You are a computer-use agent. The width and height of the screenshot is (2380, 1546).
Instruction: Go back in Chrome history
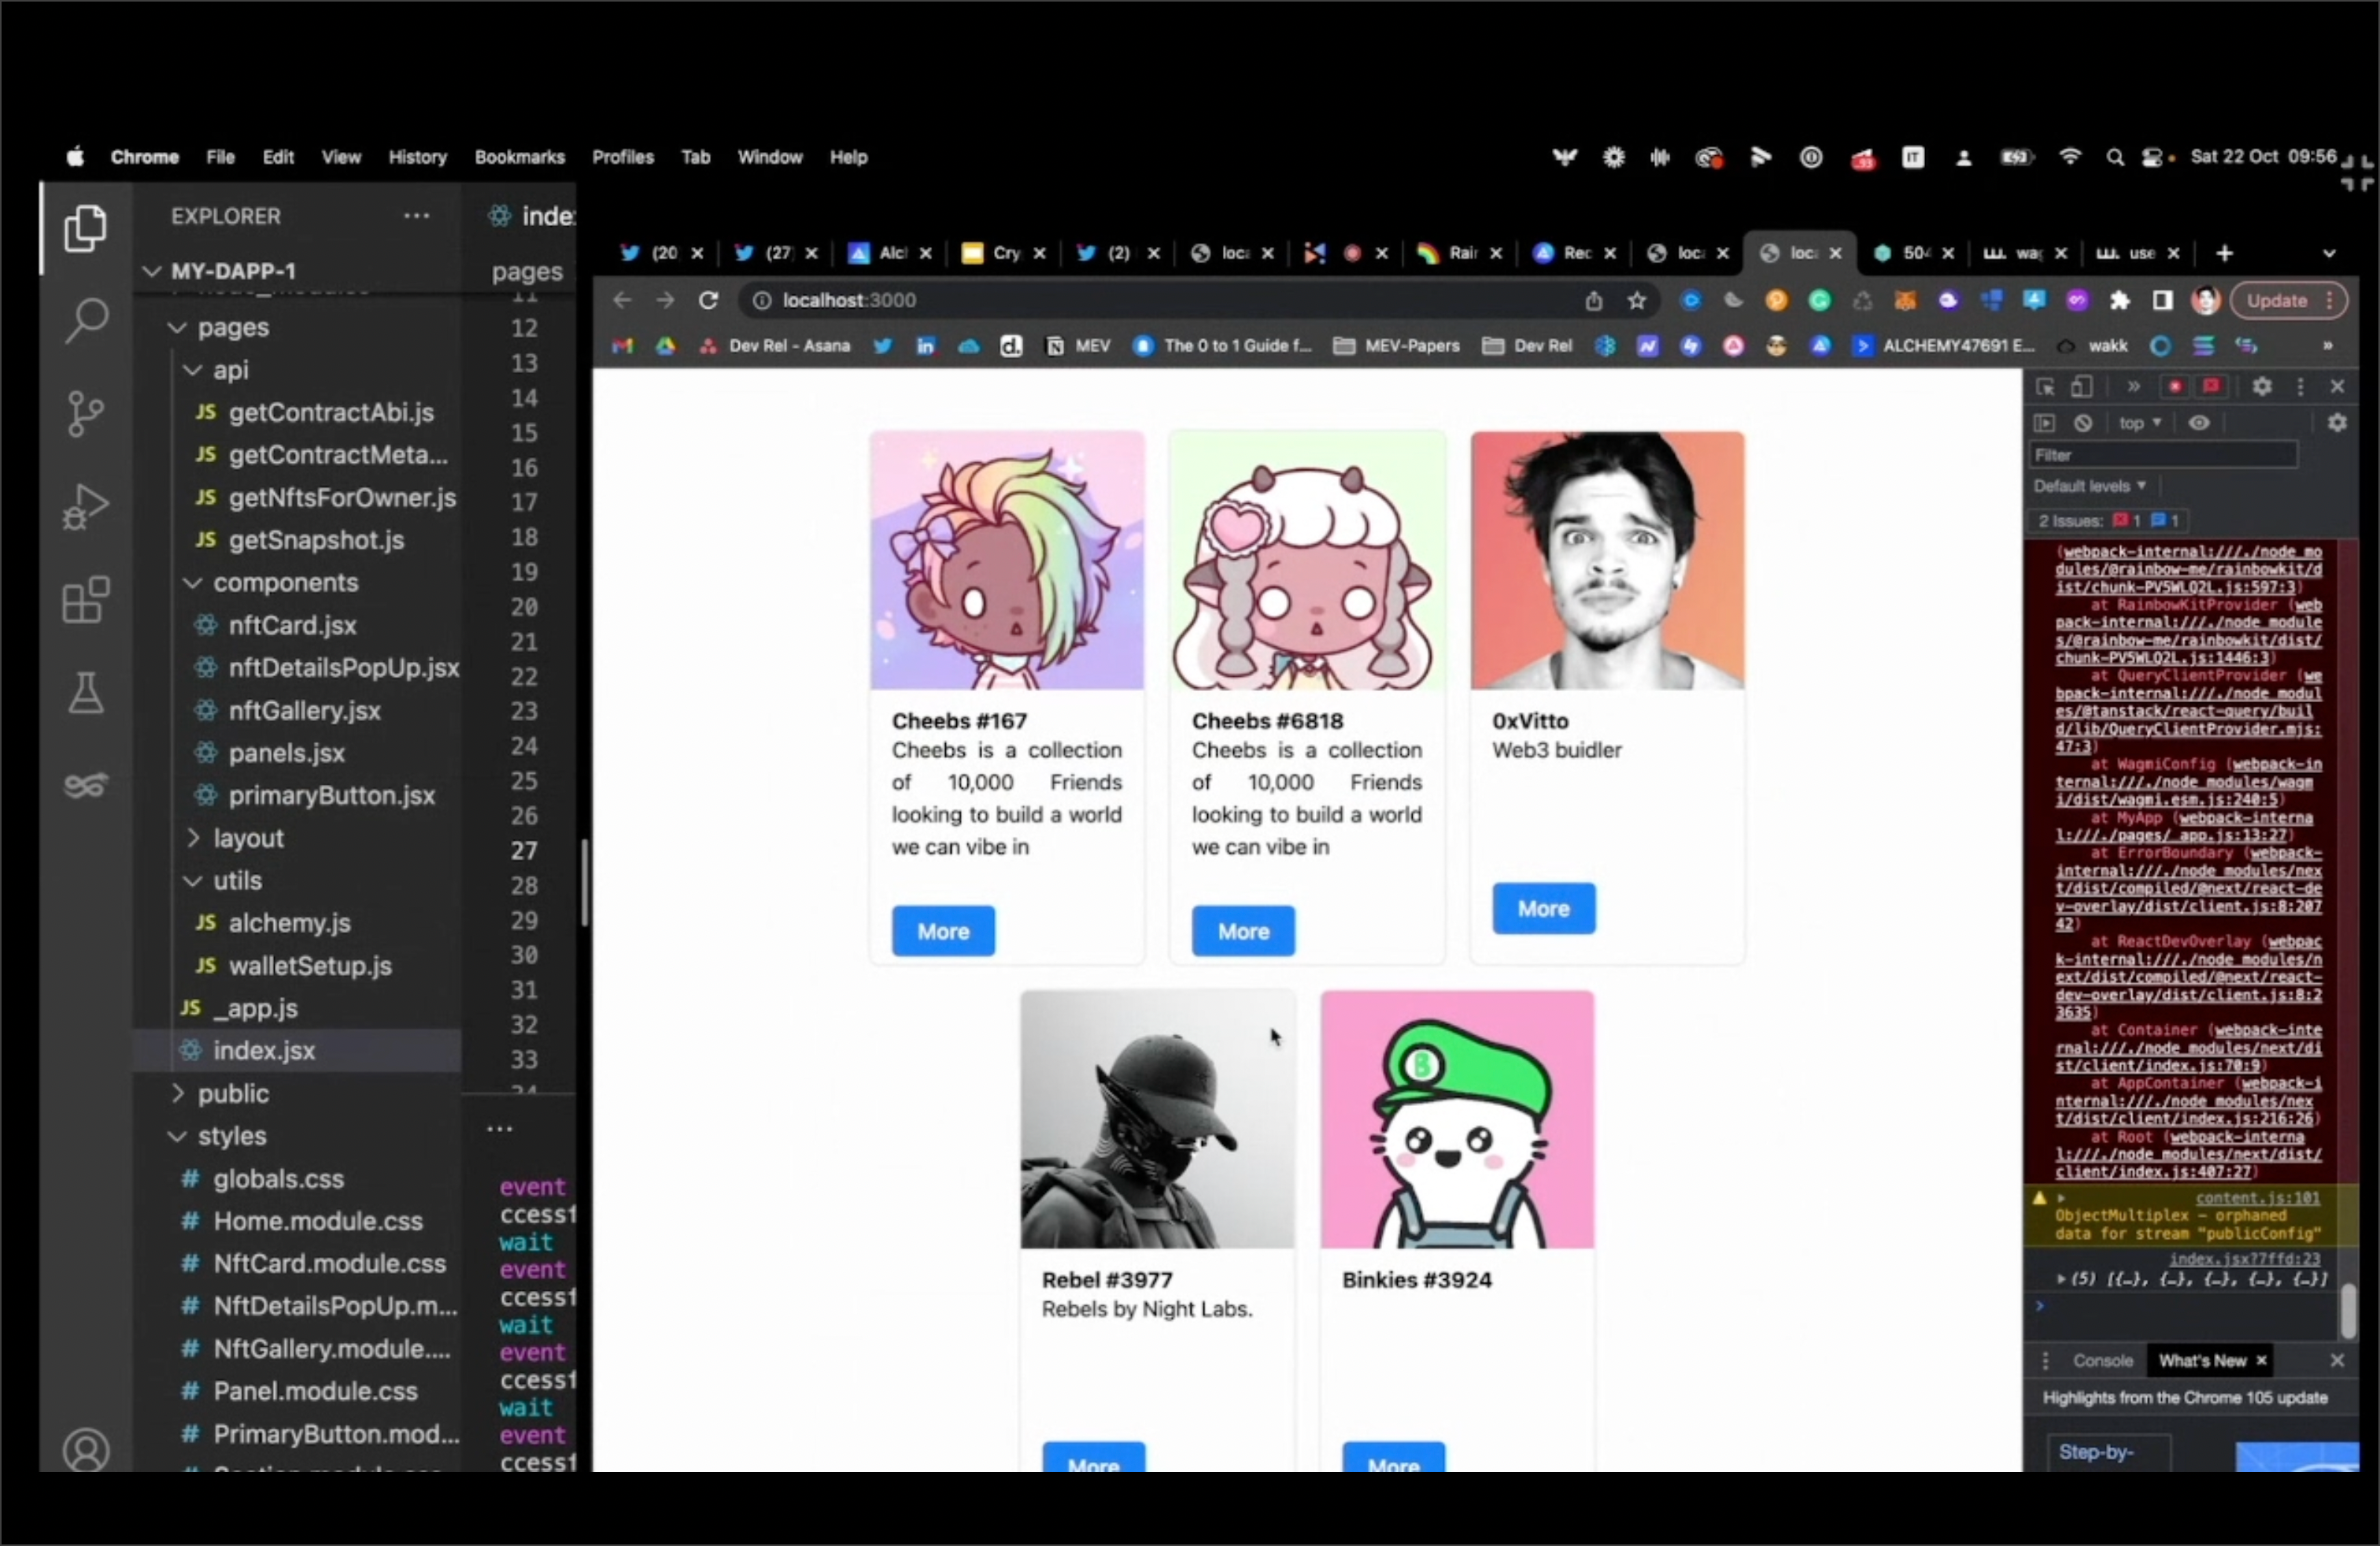click(622, 300)
